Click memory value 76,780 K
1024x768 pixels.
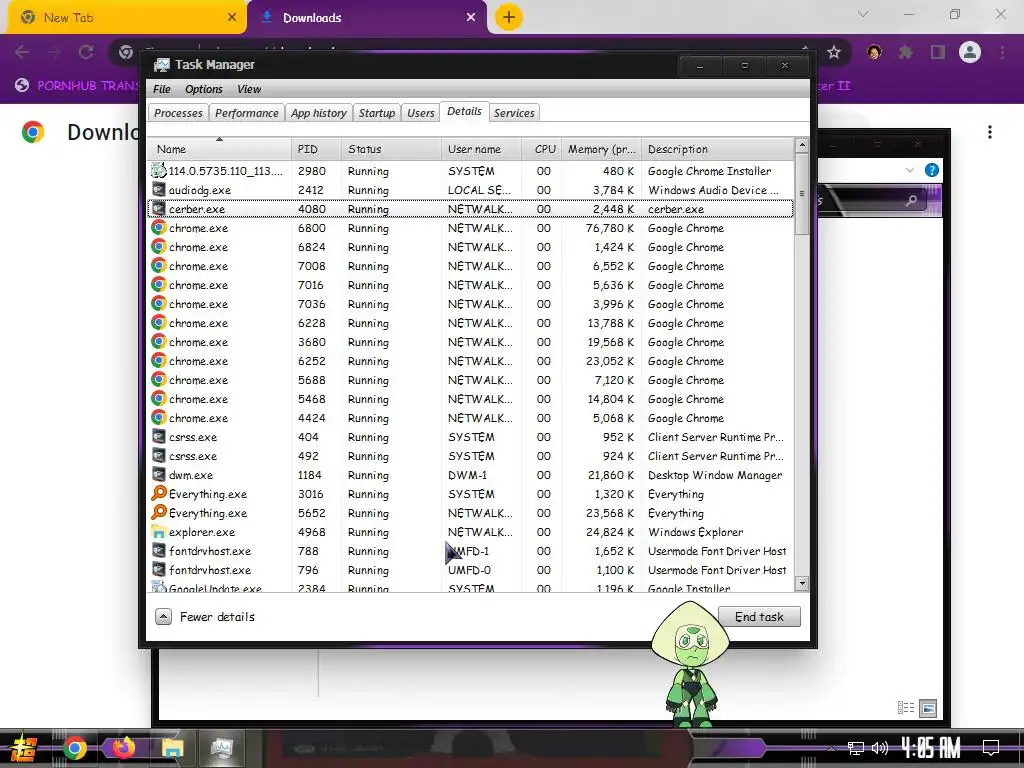point(610,228)
